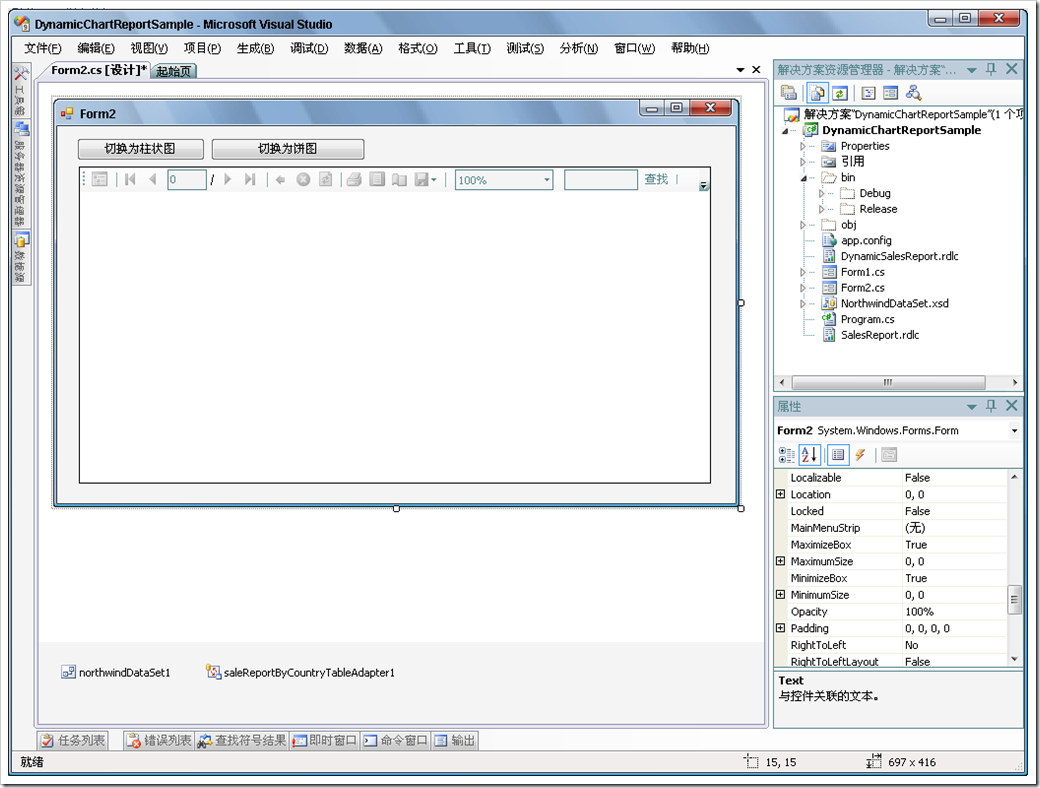Jump to the last page in the report viewer
This screenshot has width=1040, height=788.
(x=249, y=180)
